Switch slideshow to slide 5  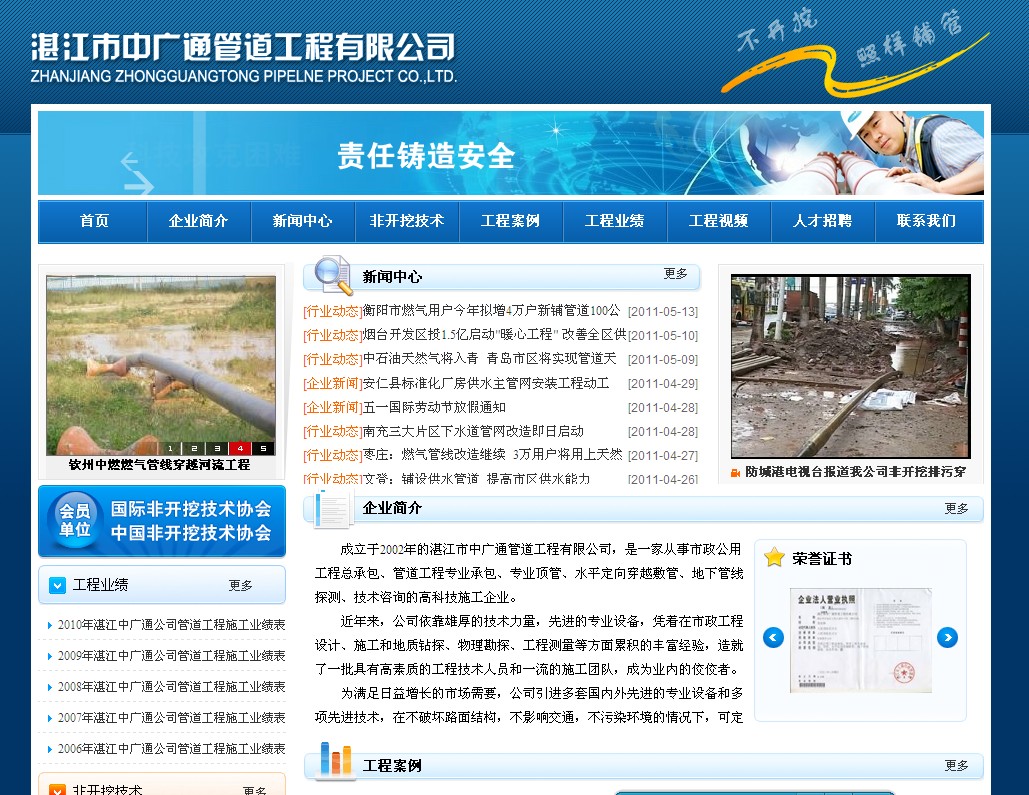pyautogui.click(x=262, y=448)
